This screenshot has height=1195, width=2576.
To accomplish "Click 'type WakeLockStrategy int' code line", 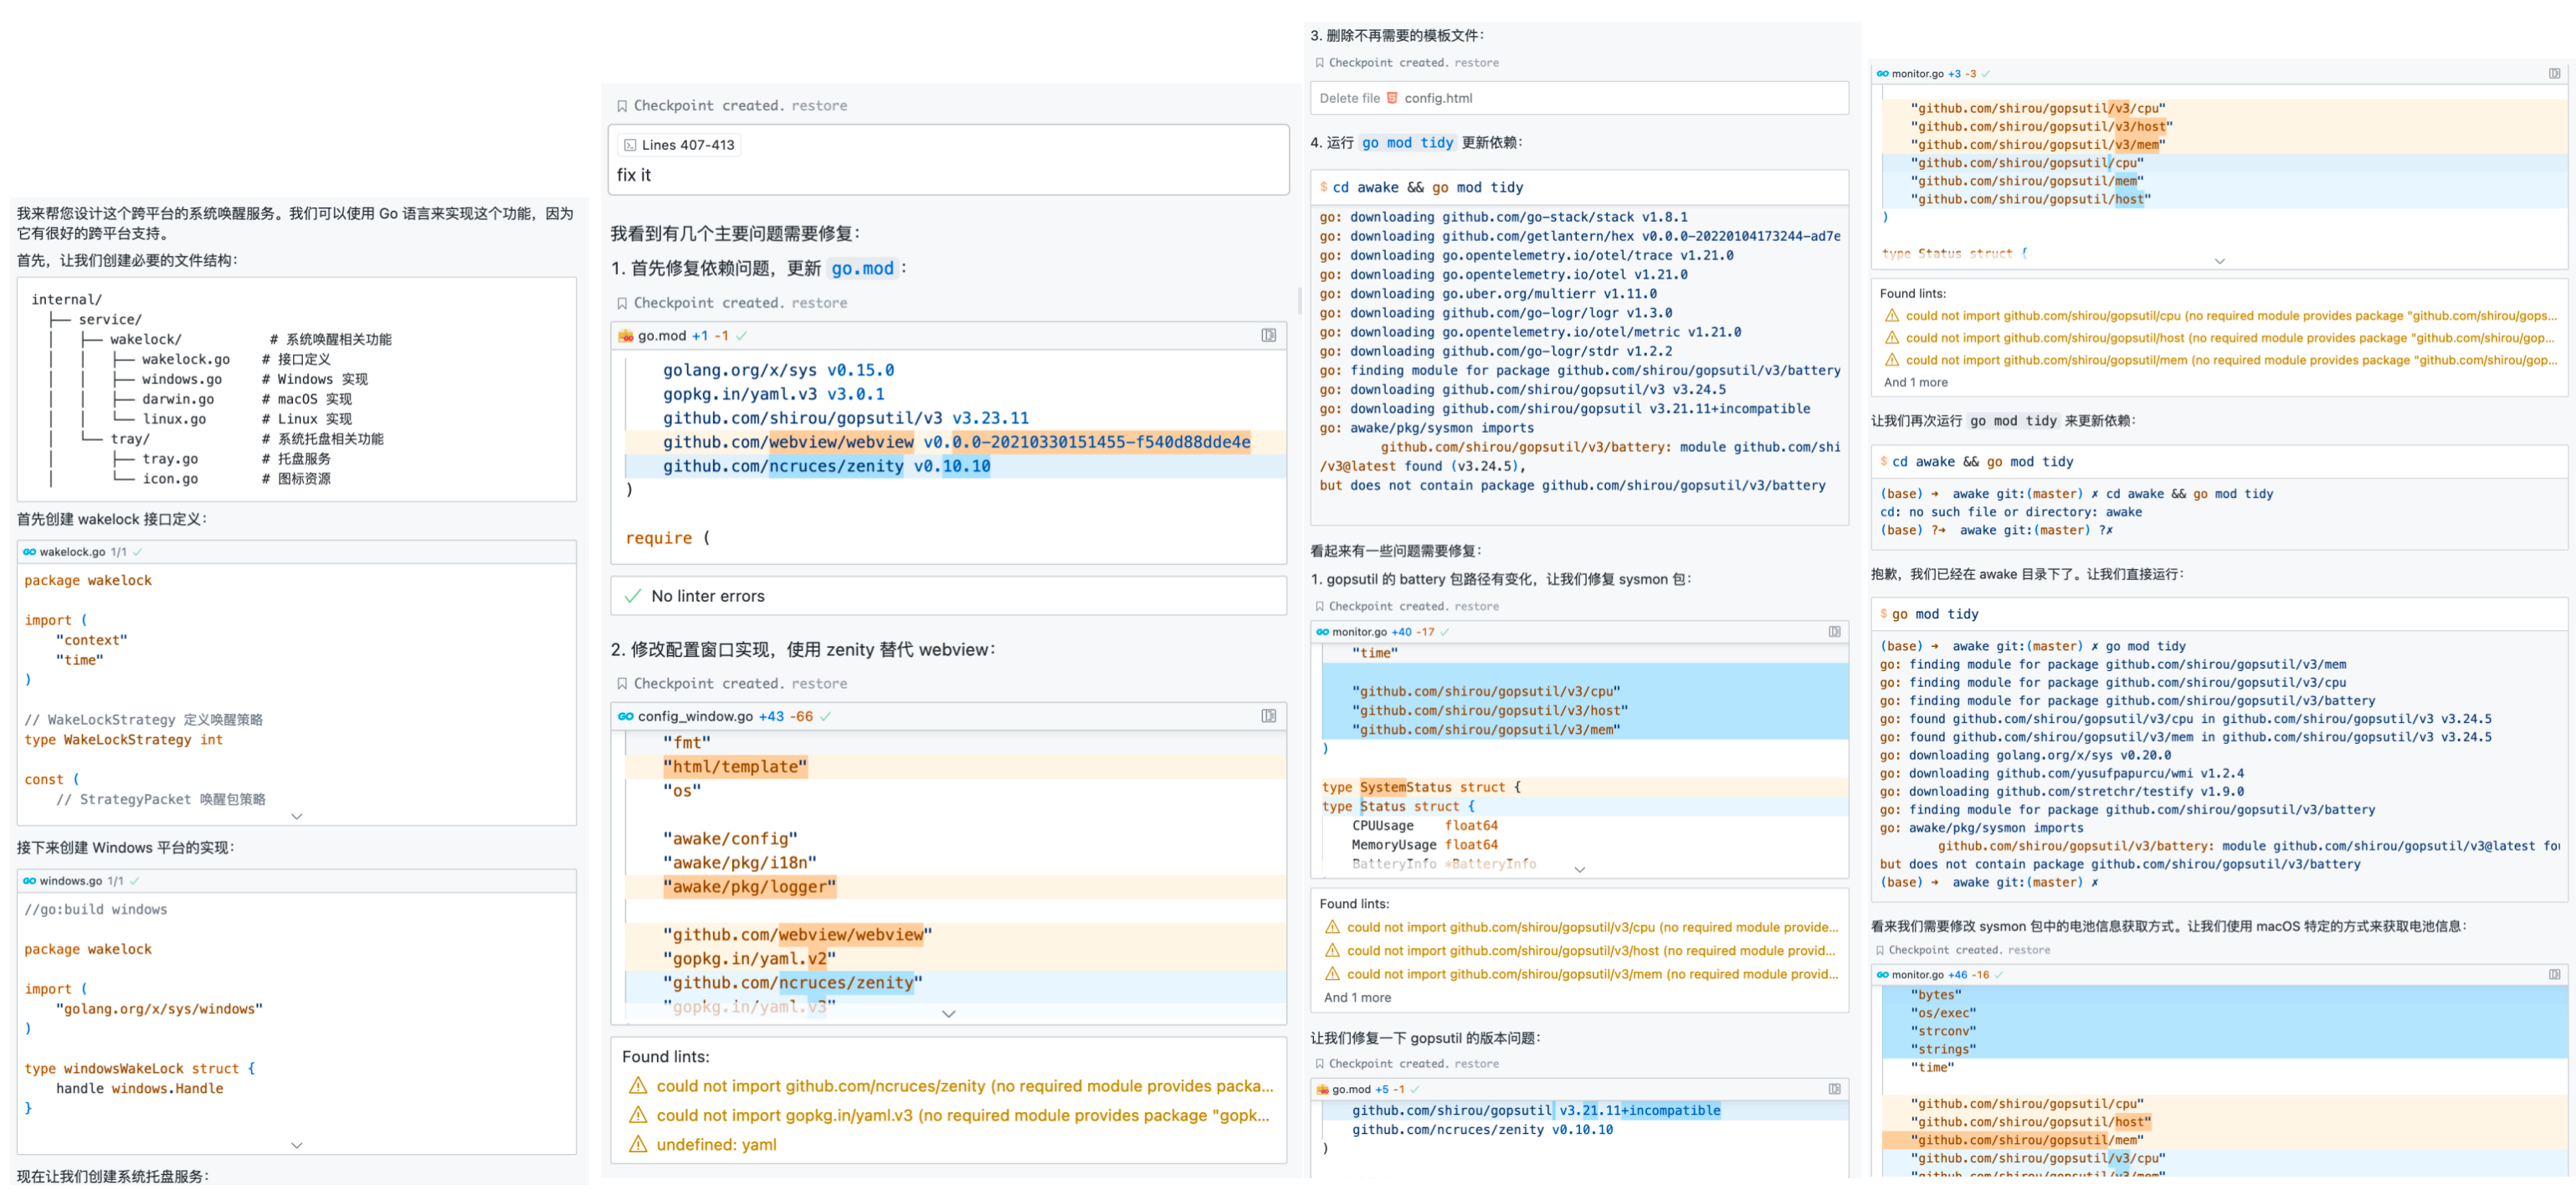I will (124, 740).
